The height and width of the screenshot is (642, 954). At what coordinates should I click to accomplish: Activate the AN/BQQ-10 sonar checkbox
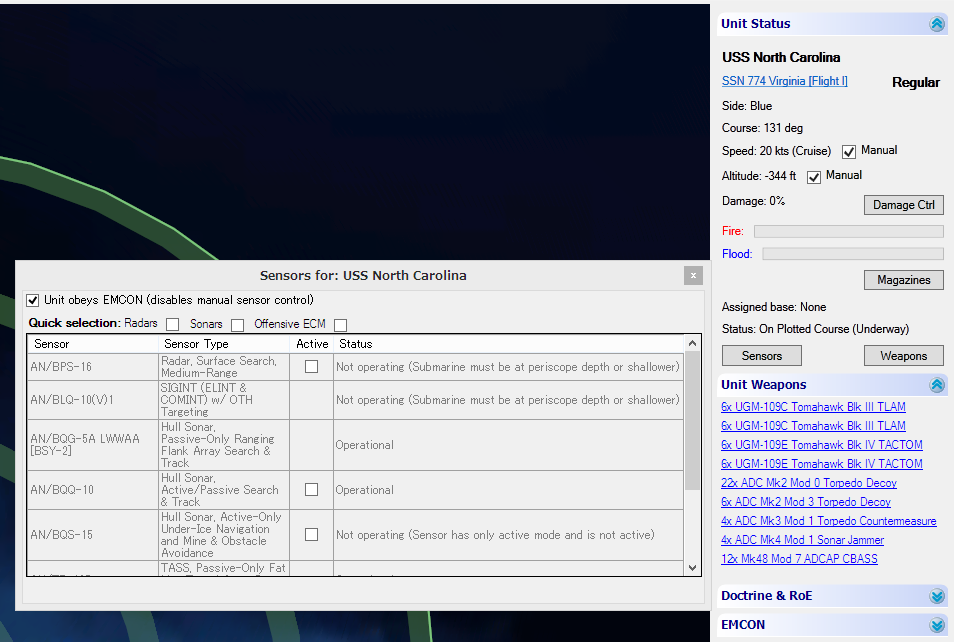tap(312, 490)
